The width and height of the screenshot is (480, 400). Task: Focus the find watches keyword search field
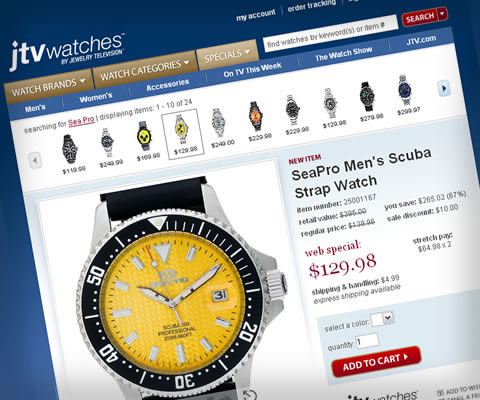click(x=330, y=34)
